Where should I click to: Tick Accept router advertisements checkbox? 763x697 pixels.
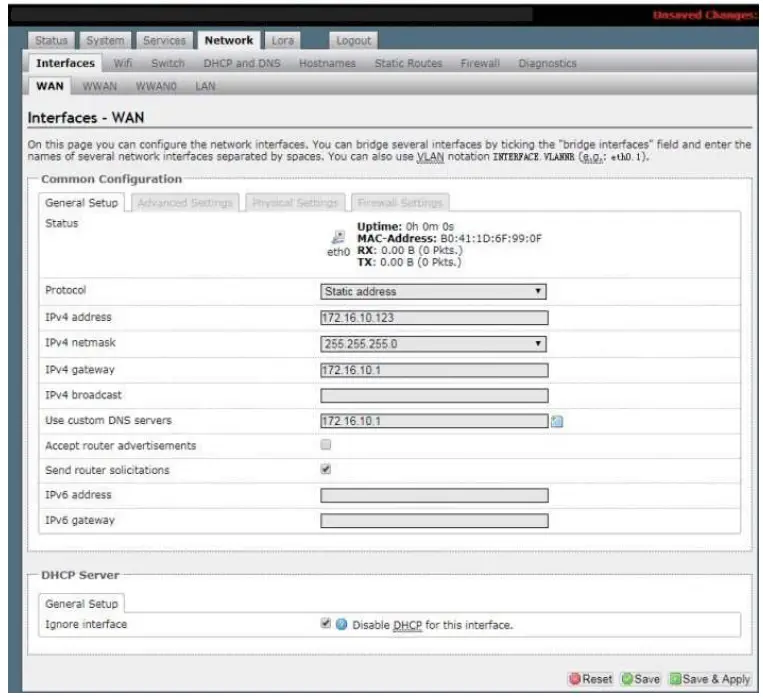coord(326,444)
